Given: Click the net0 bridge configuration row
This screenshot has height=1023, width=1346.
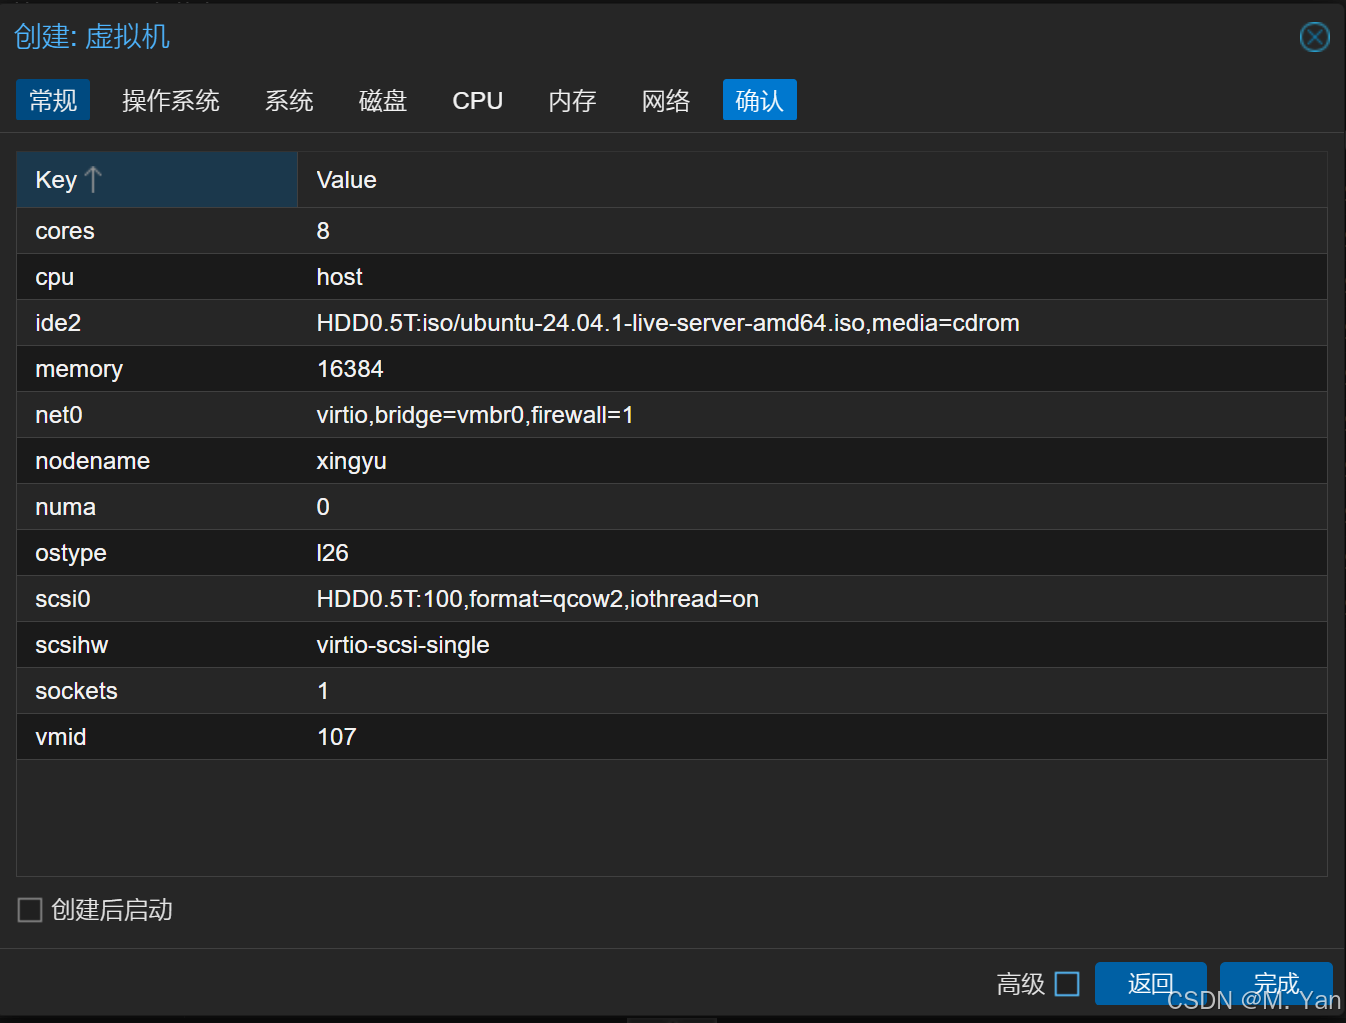Looking at the screenshot, I should pyautogui.click(x=400, y=415).
